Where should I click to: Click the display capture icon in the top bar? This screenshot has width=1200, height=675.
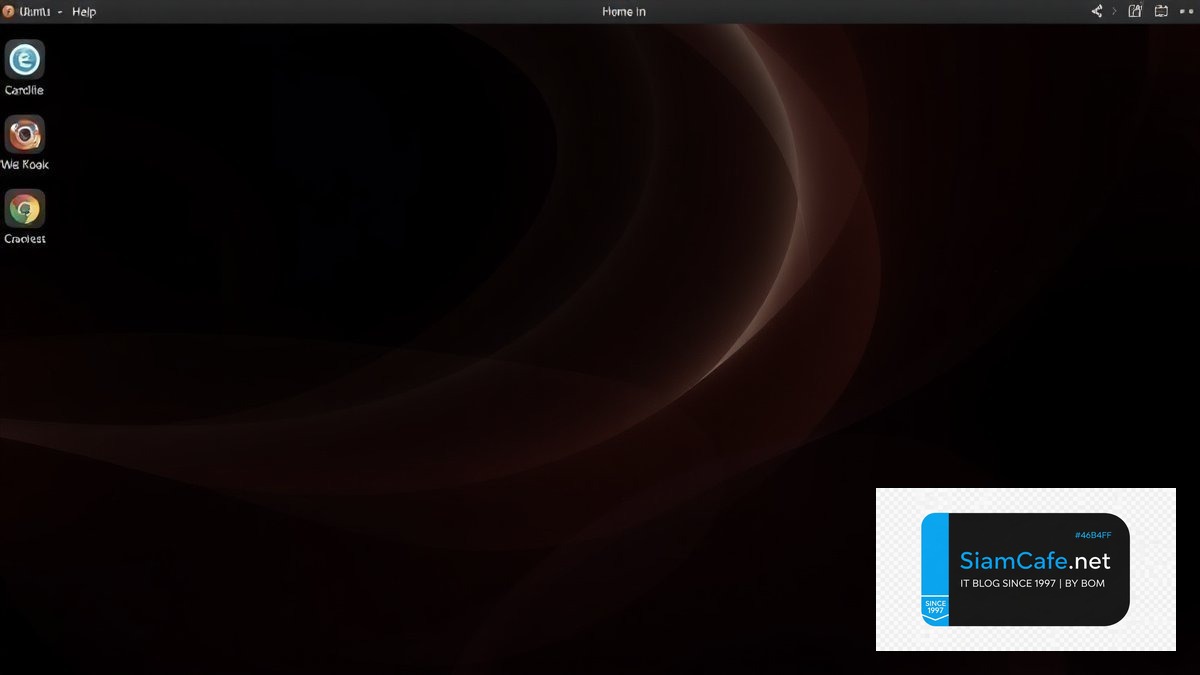(1161, 11)
